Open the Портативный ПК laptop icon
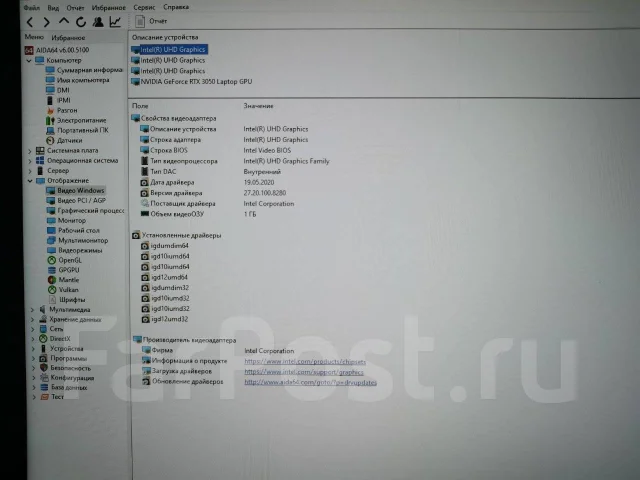Screen dimensions: 640x480 50,131
